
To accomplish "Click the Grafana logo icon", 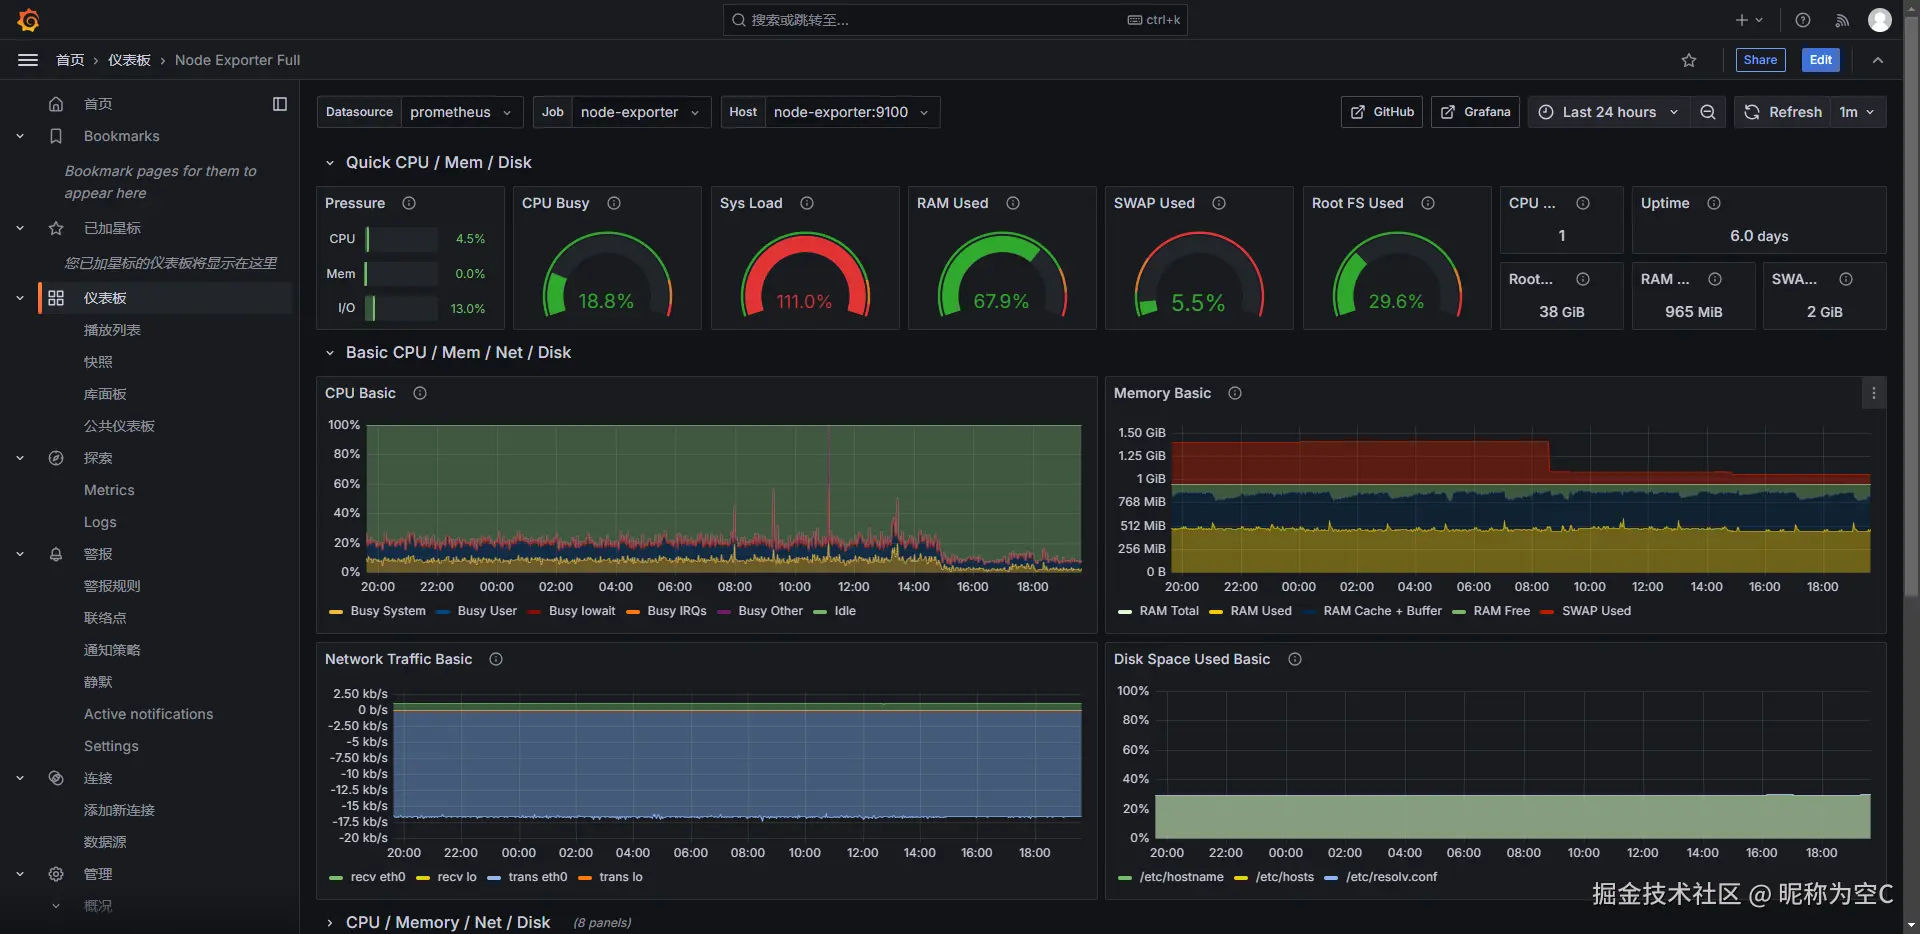I will (28, 20).
